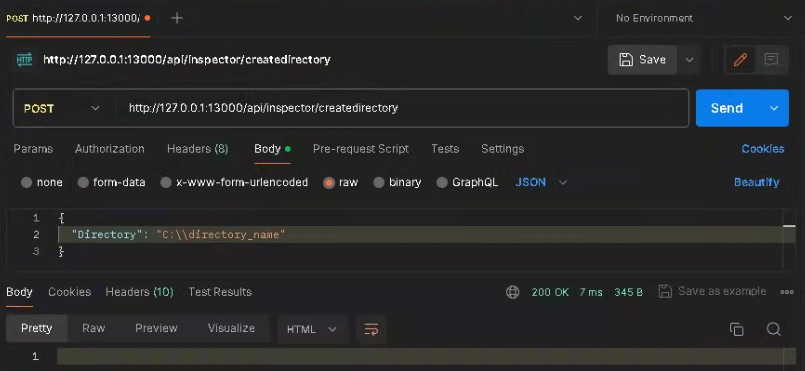The image size is (805, 371).
Task: Select the form-data radio button
Action: (x=83, y=182)
